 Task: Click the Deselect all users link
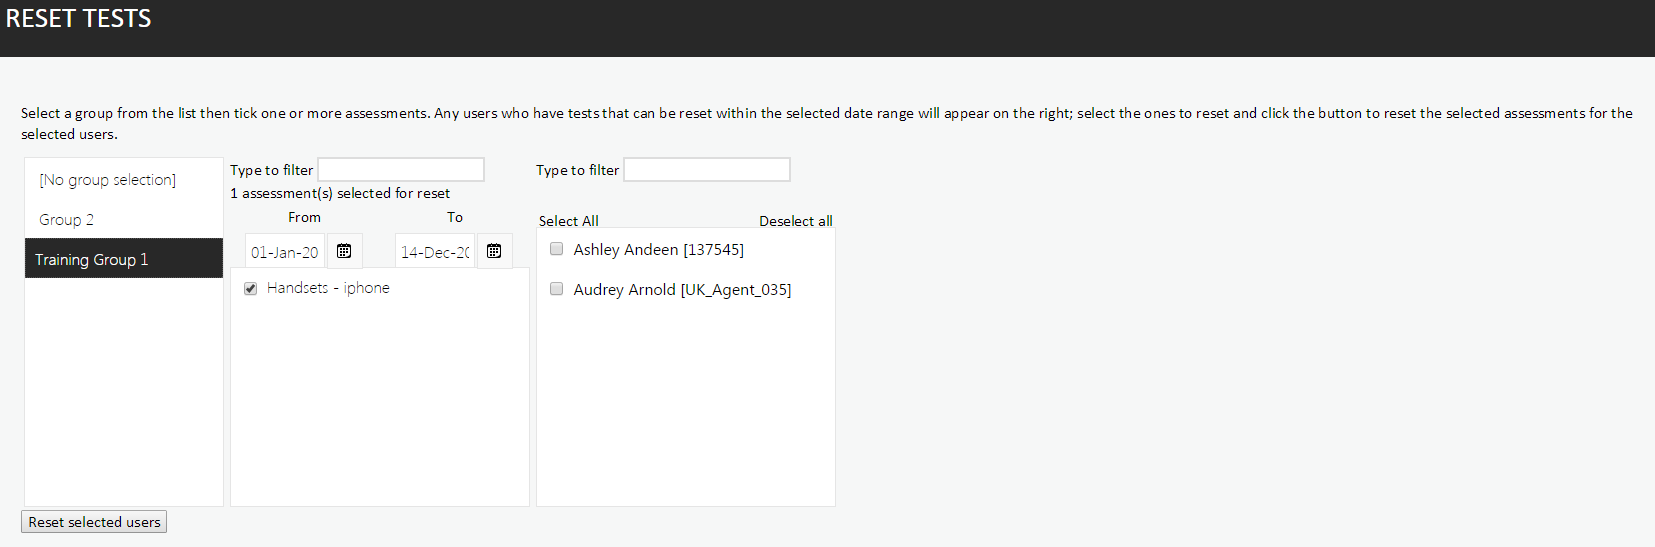[x=795, y=221]
